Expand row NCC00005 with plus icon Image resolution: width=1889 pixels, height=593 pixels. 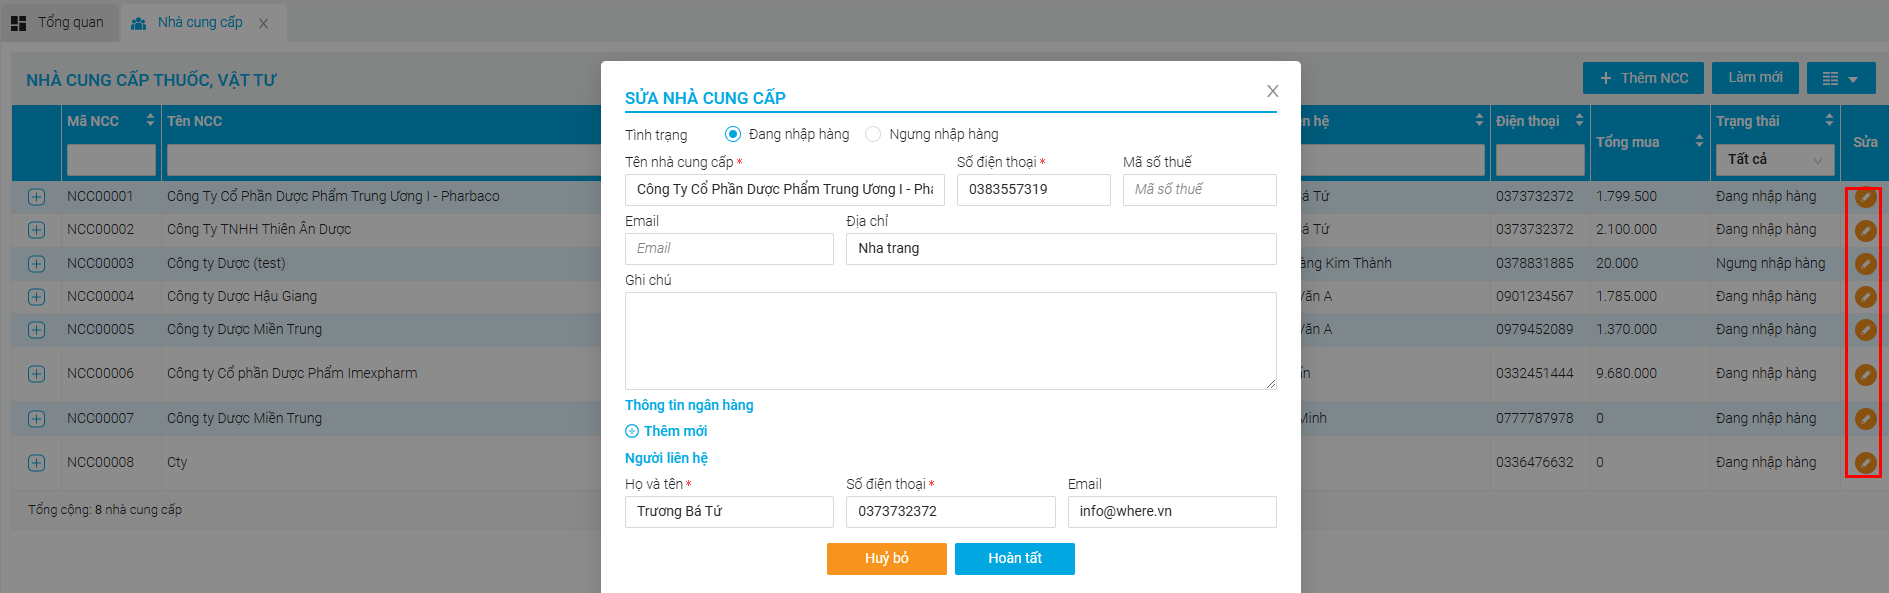tap(37, 330)
